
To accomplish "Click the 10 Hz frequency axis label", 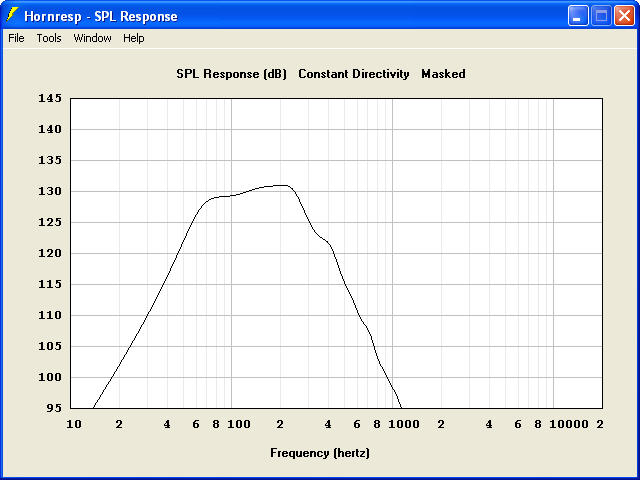I will tap(74, 424).
